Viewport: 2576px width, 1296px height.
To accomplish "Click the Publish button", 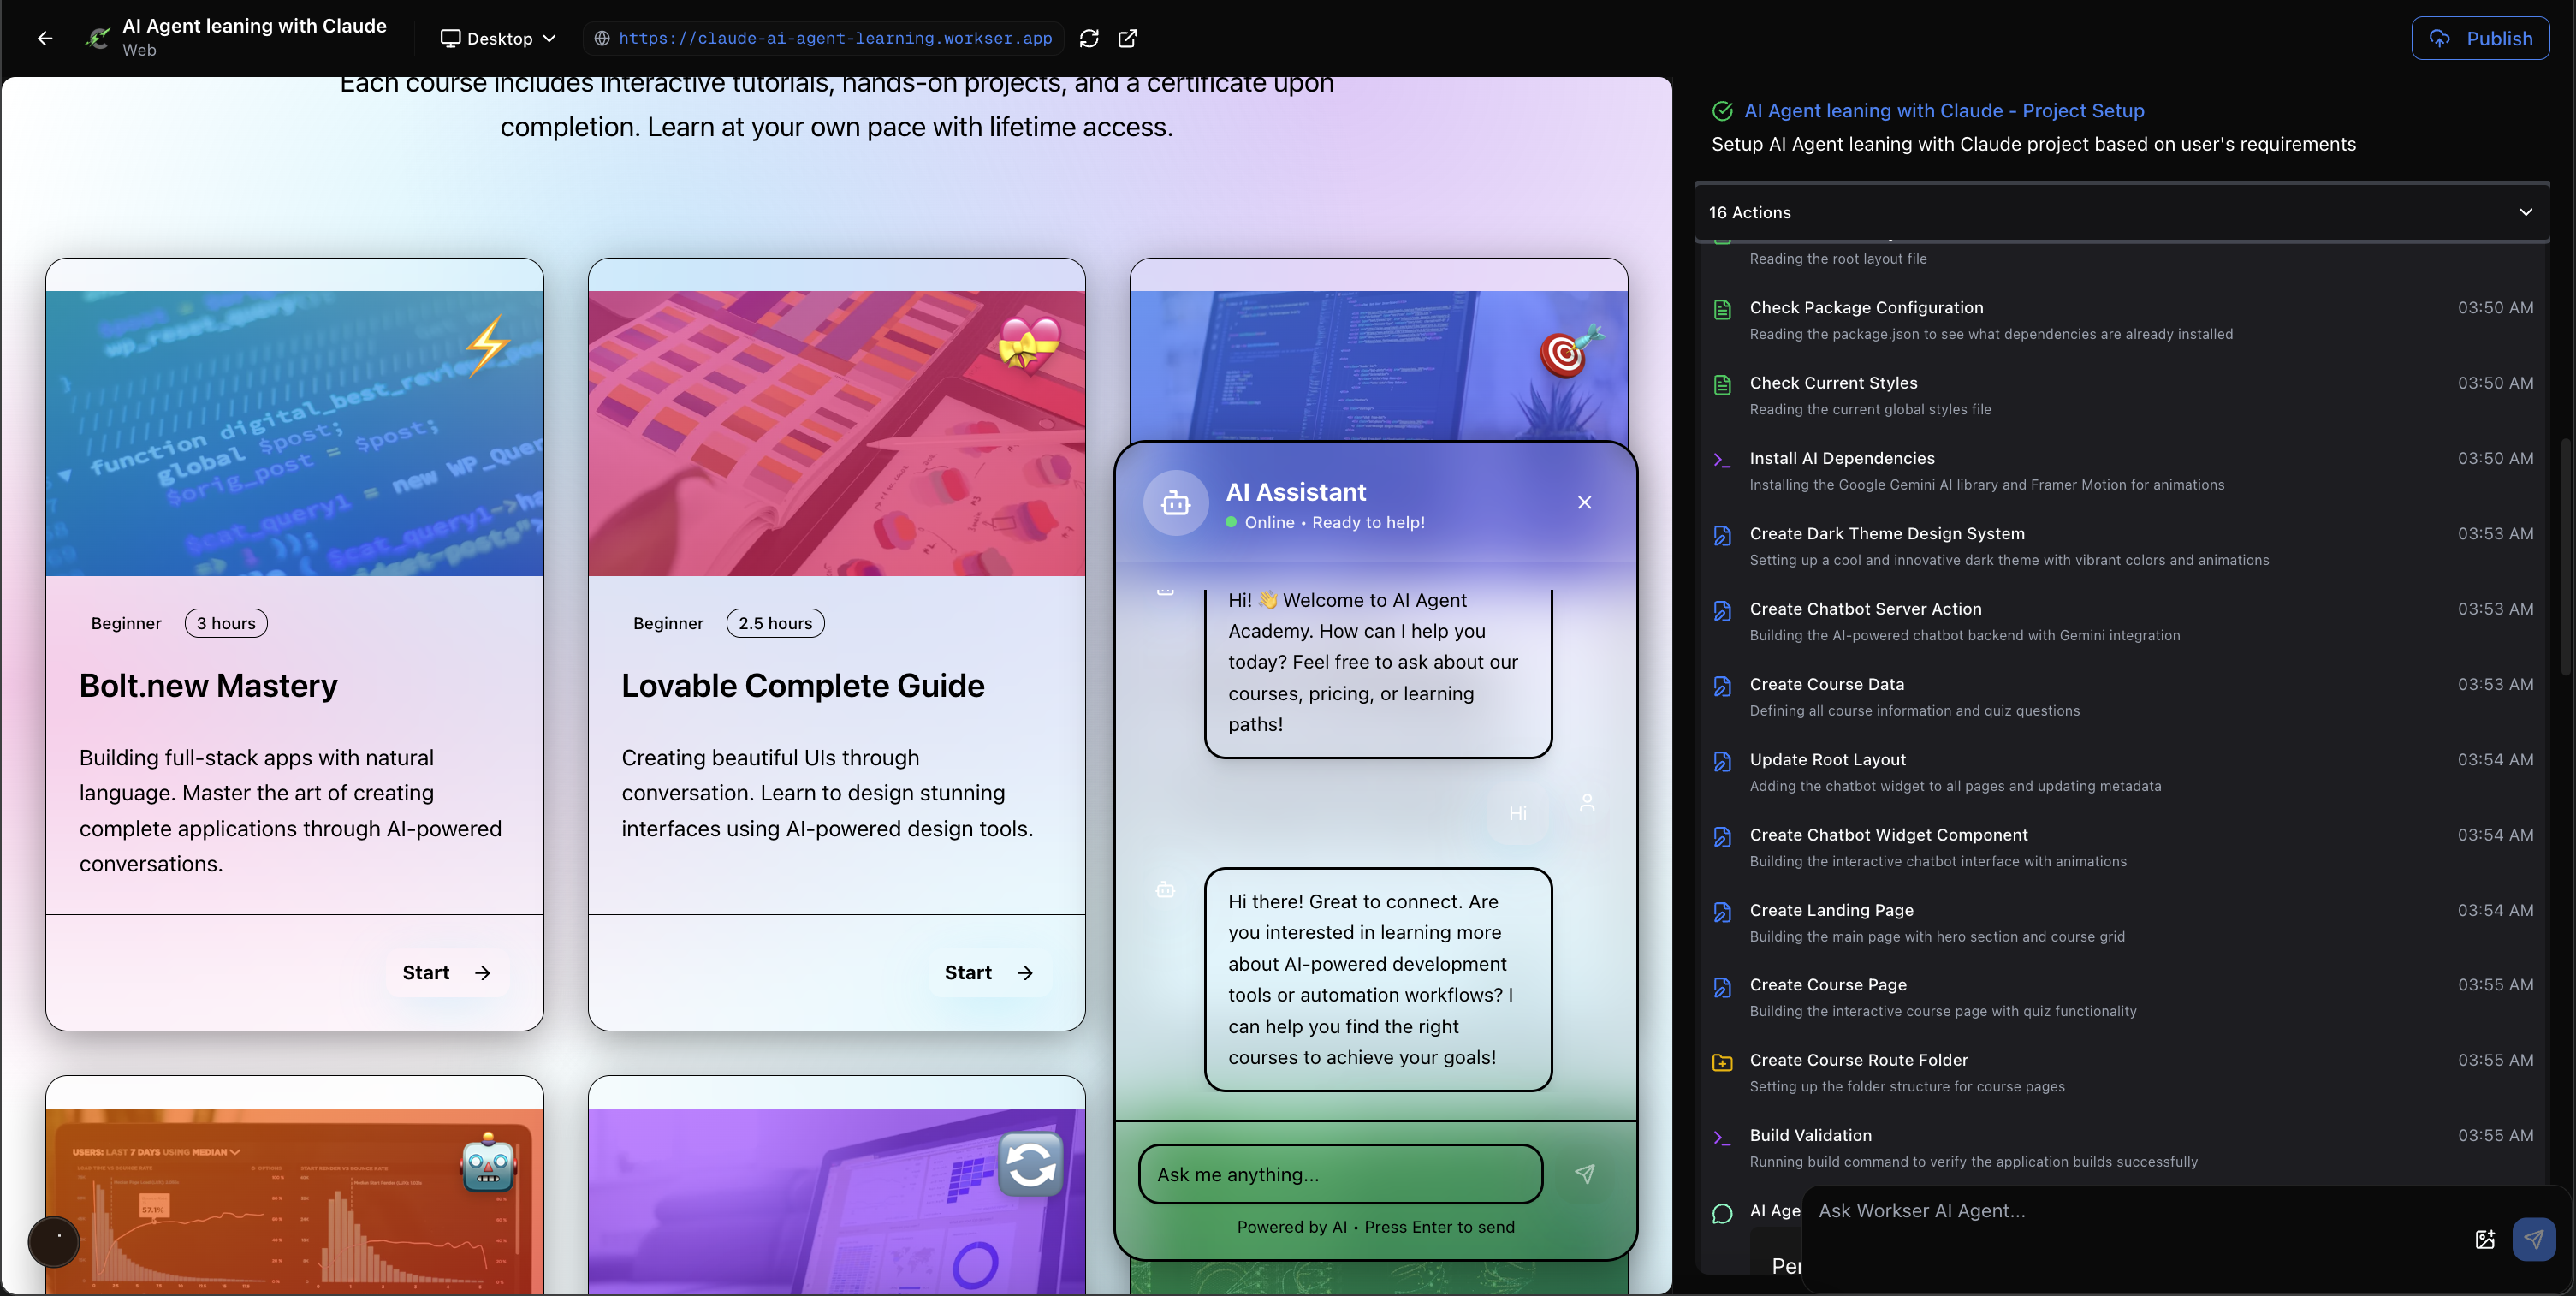I will 2479,38.
